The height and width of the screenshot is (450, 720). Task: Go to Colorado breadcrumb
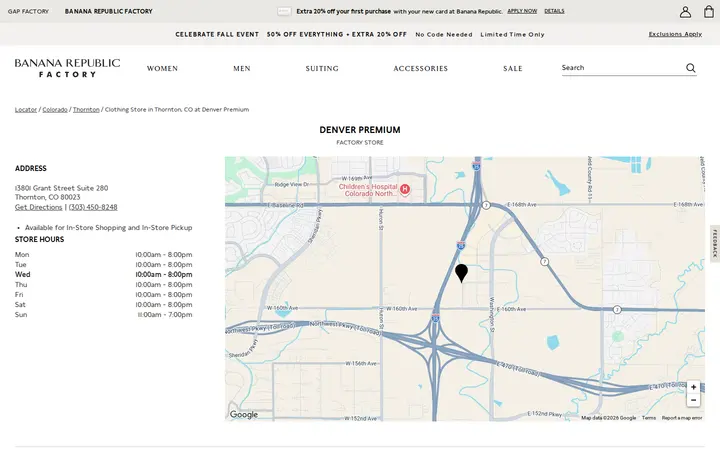pyautogui.click(x=55, y=109)
